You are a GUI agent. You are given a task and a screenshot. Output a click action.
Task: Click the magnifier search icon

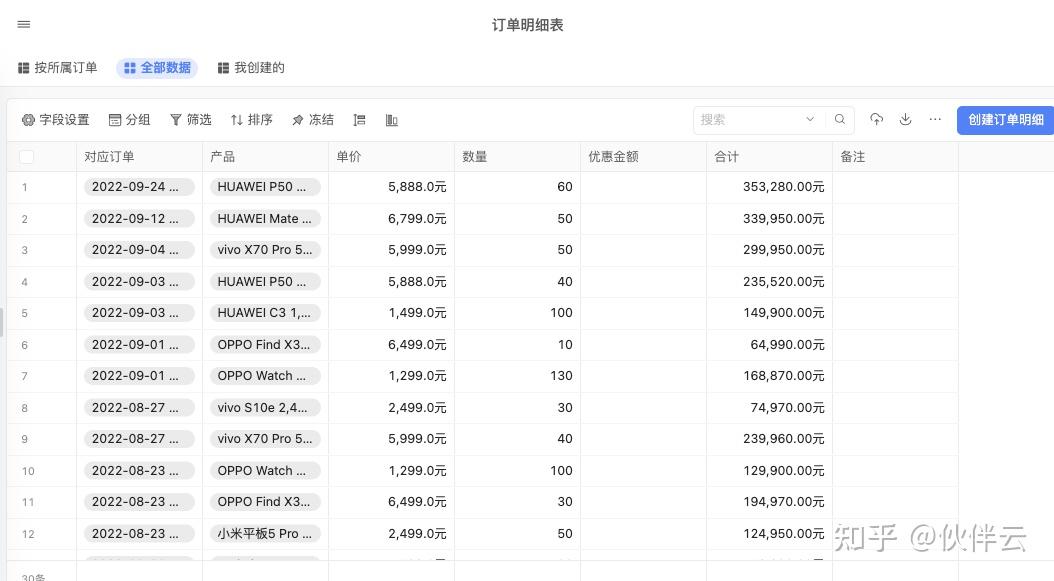pos(840,119)
